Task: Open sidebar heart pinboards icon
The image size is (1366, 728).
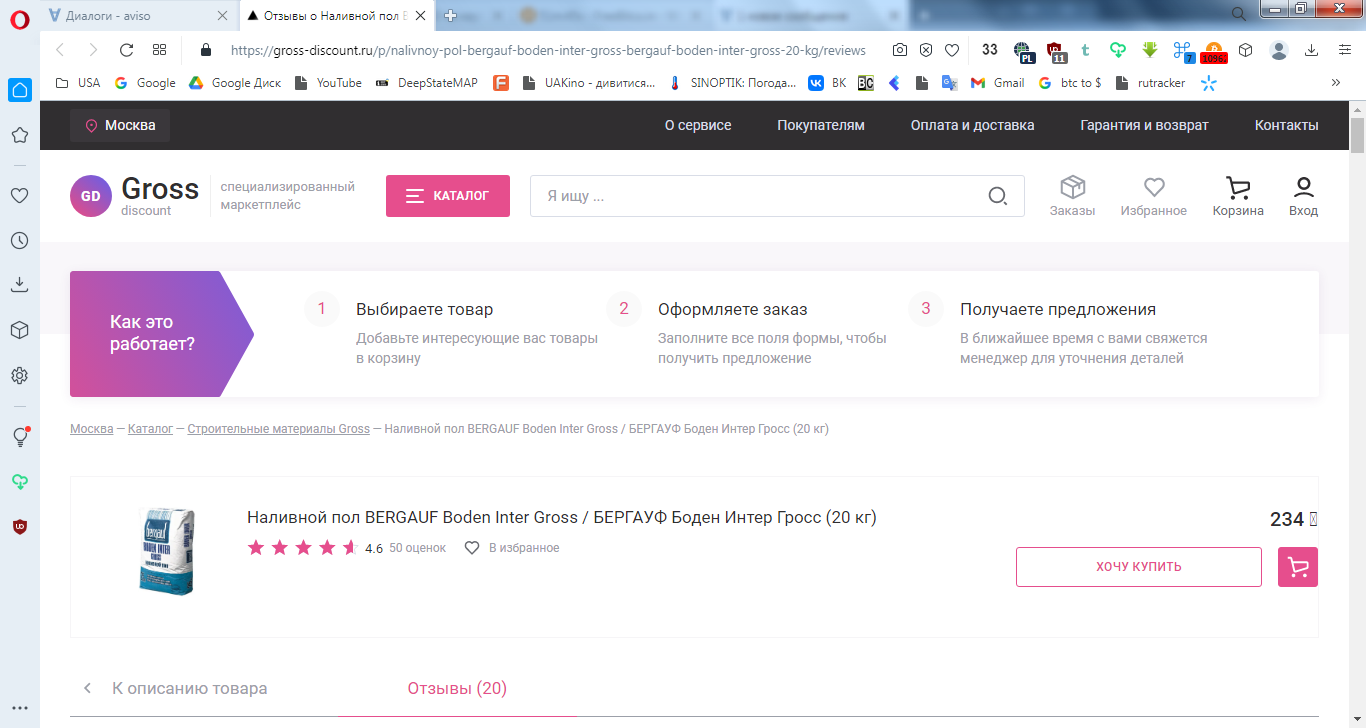Action: (20, 195)
